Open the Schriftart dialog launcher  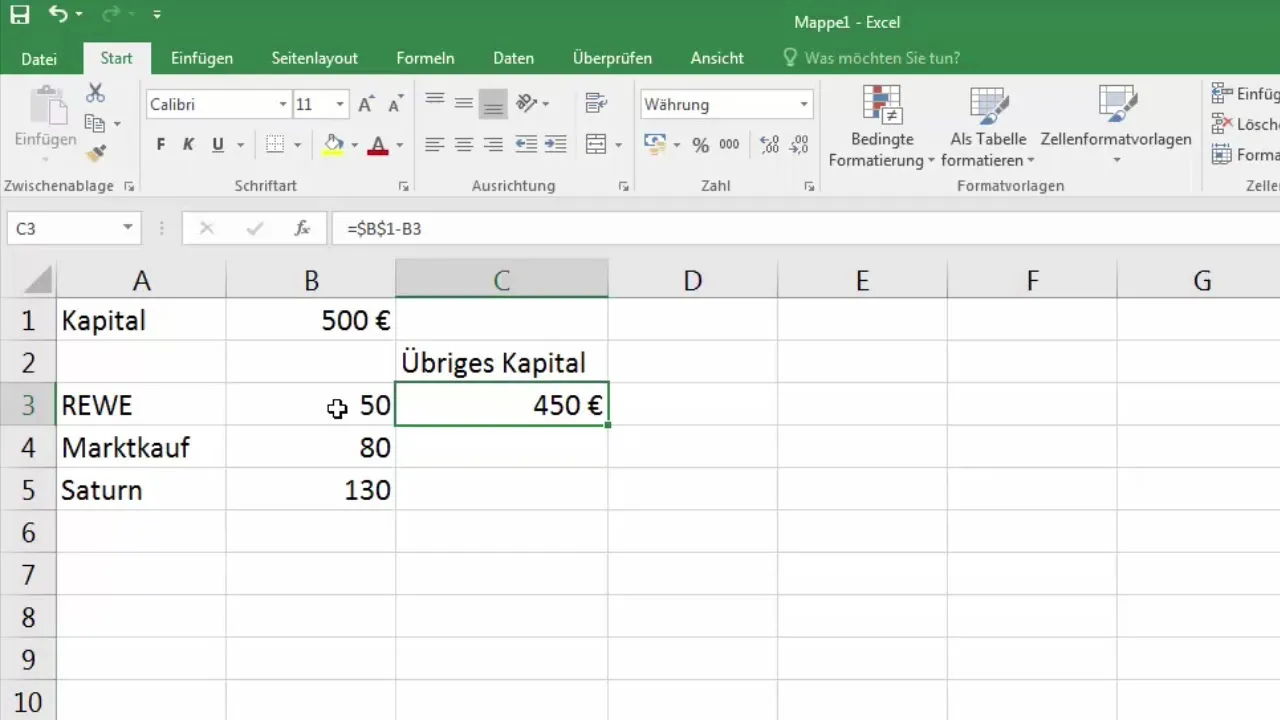click(x=404, y=186)
